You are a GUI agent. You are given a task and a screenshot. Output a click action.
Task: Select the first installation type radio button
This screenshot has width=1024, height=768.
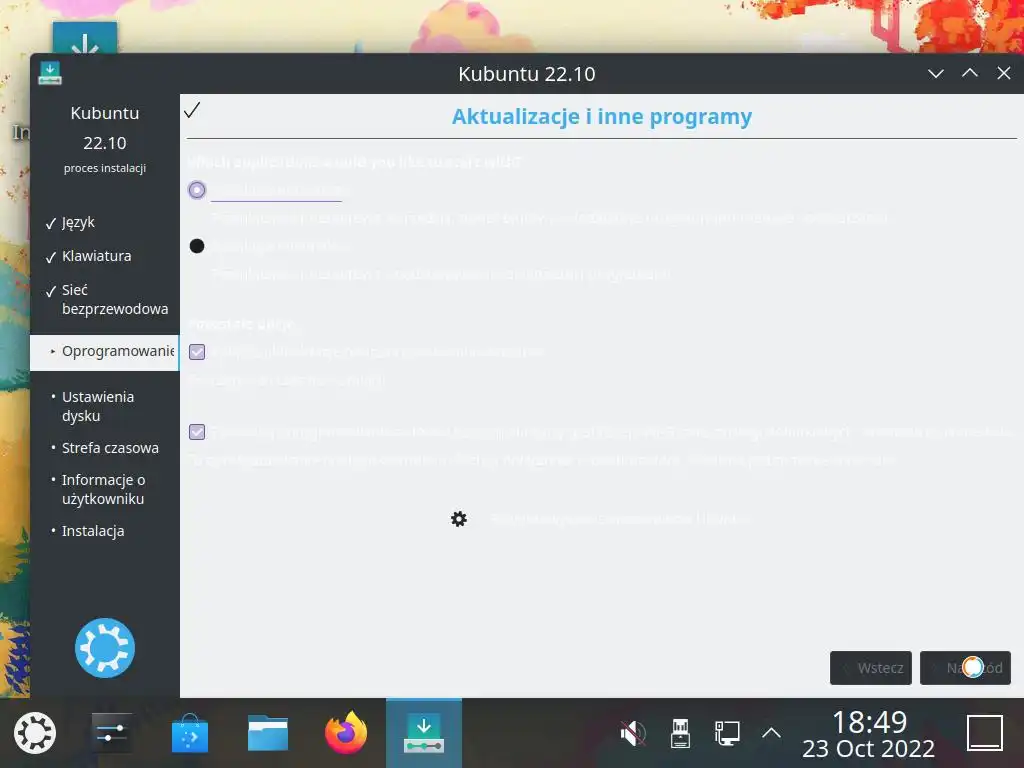tap(197, 190)
